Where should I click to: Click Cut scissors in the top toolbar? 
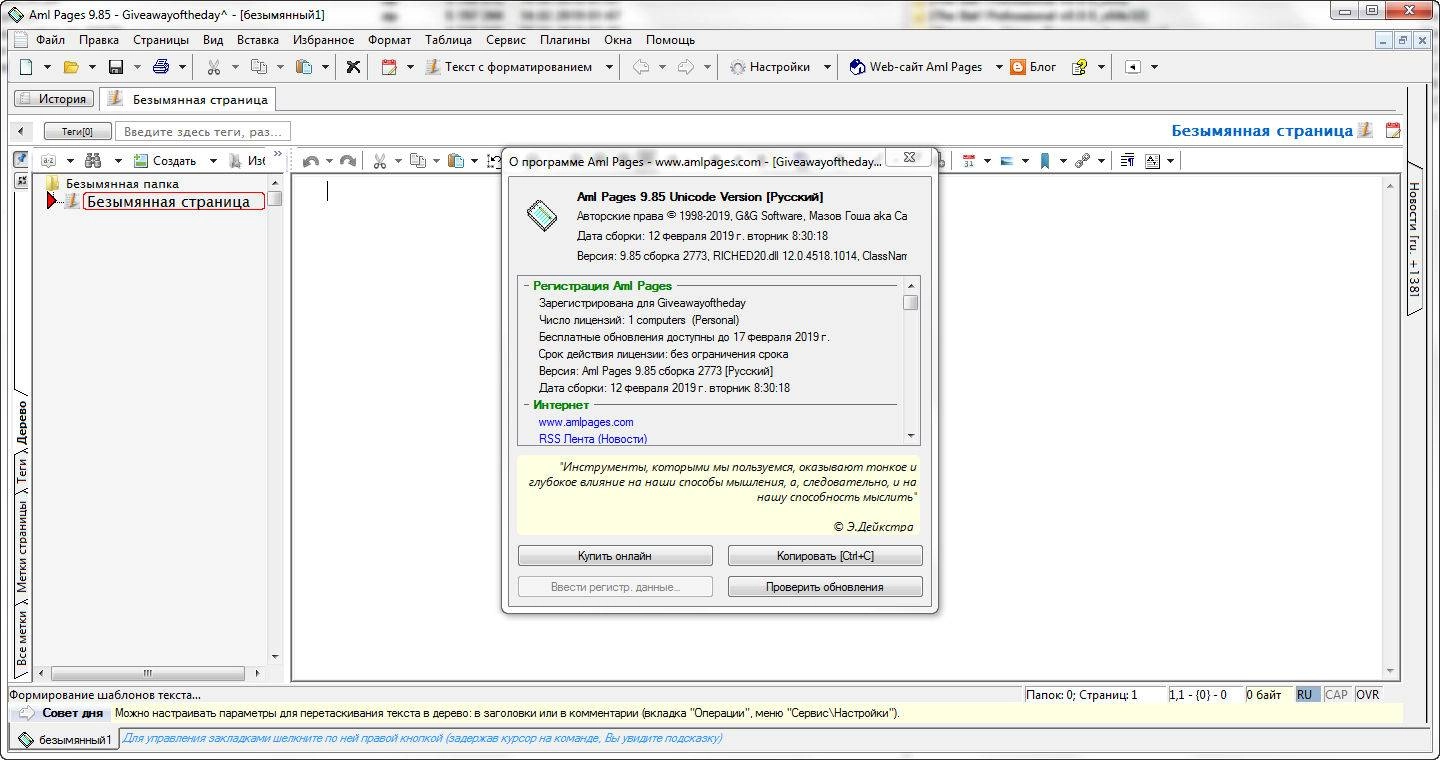point(213,67)
